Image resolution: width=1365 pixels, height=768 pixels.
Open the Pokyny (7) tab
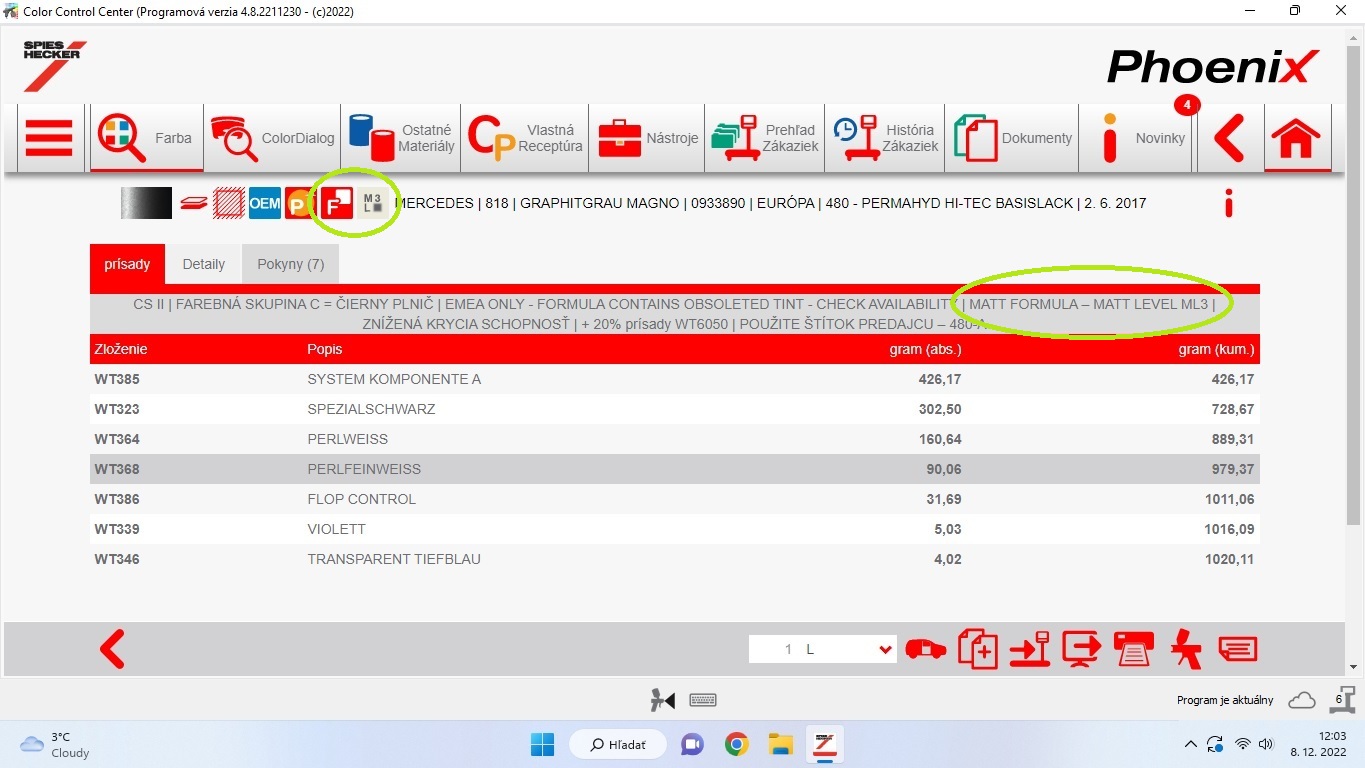click(290, 264)
